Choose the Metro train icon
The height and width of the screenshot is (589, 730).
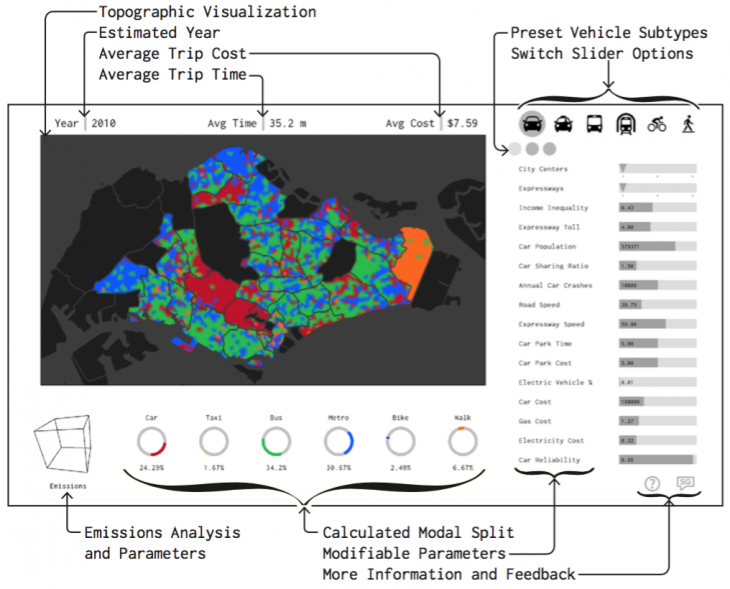pos(625,124)
